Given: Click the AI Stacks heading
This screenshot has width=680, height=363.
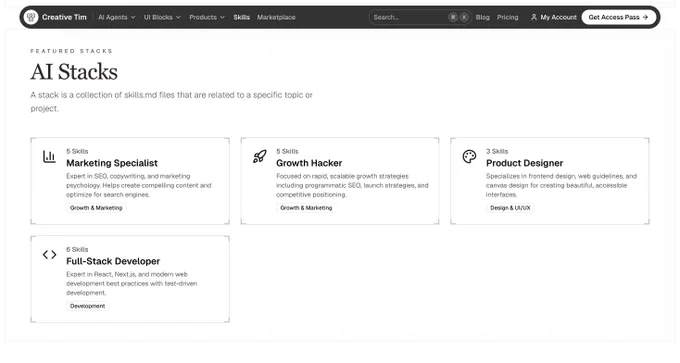Looking at the screenshot, I should coord(74,72).
